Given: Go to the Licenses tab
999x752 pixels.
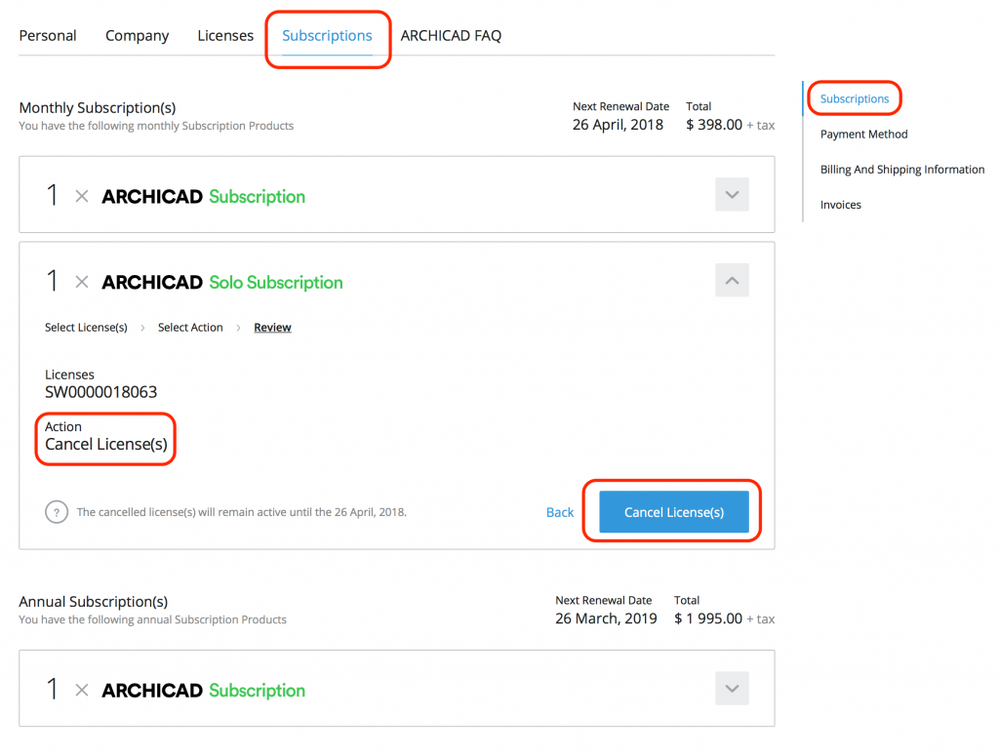Looking at the screenshot, I should 225,36.
